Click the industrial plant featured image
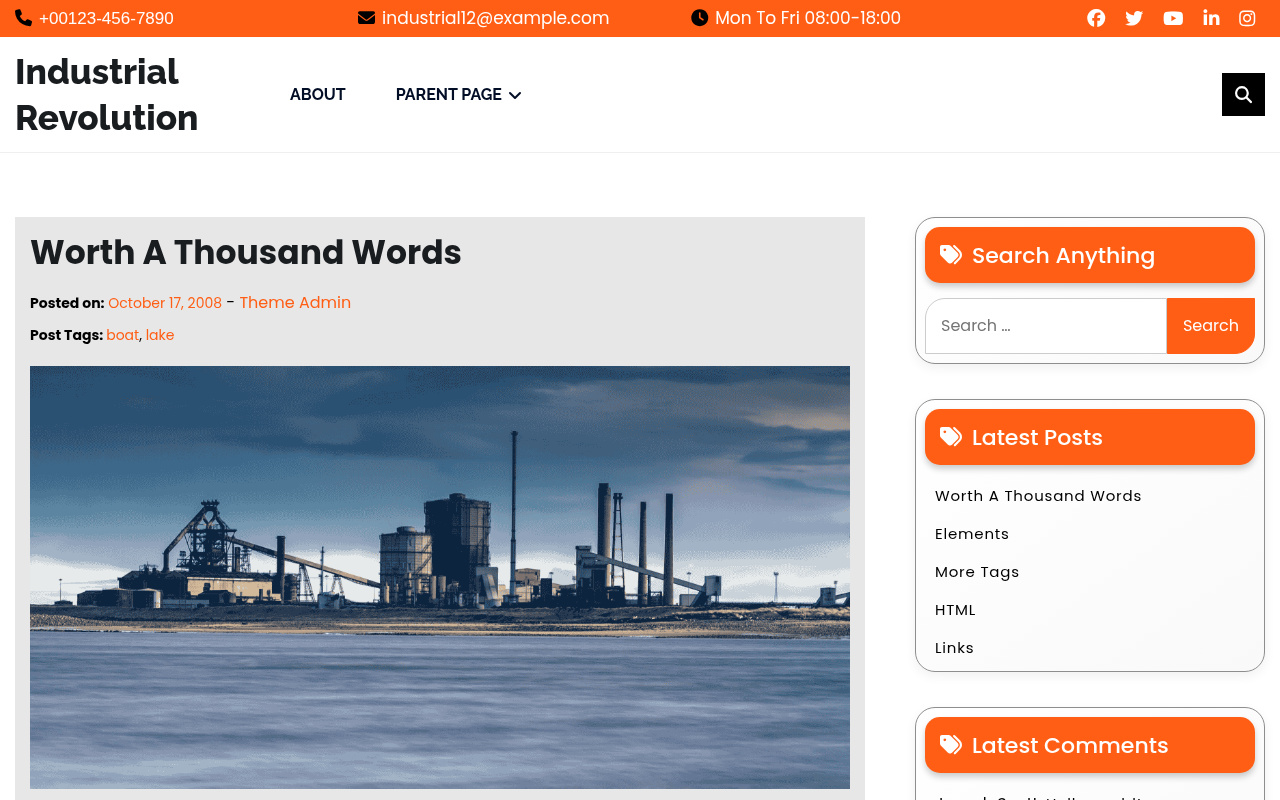Screen dimensions: 1280x800 [x=440, y=577]
